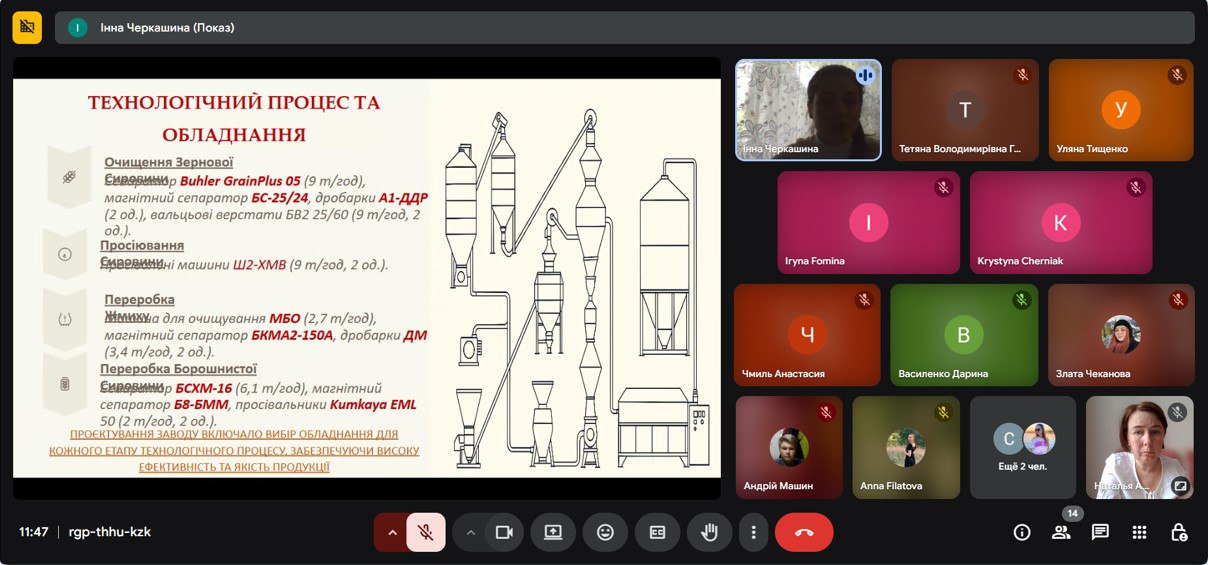1208x565 pixels.
Task: Click the meeting code rgp-thhu-kzk
Action: click(110, 532)
